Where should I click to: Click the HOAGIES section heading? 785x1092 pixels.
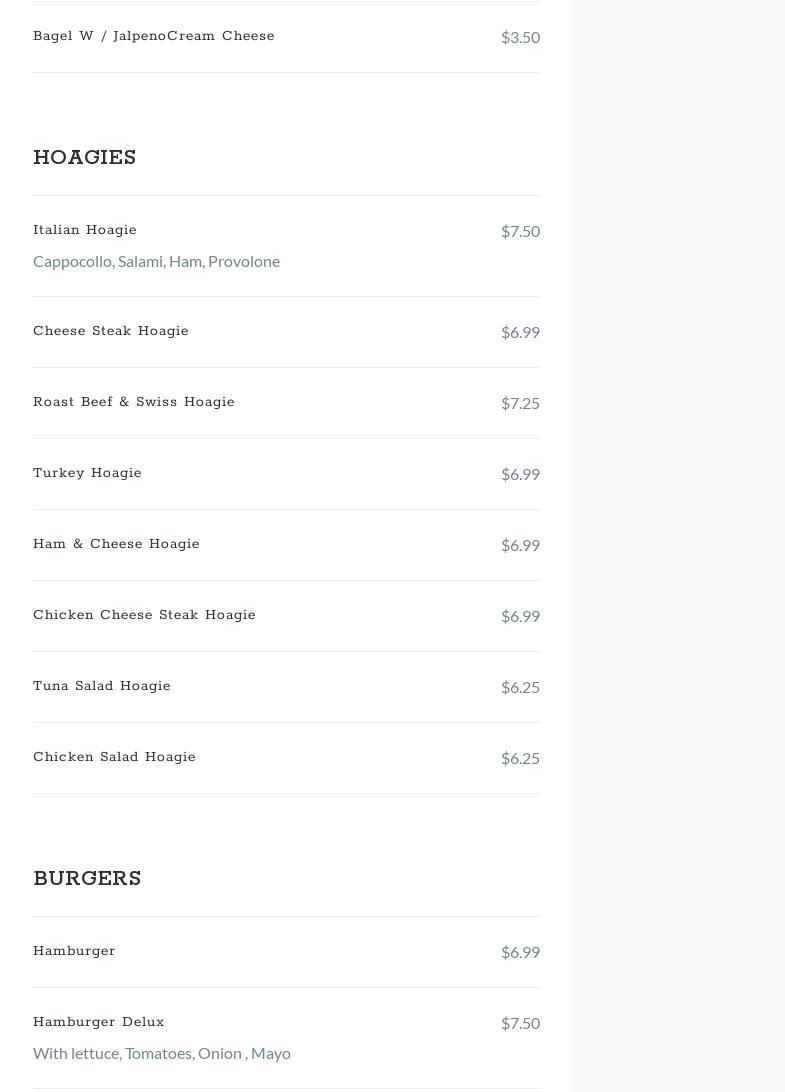click(84, 157)
